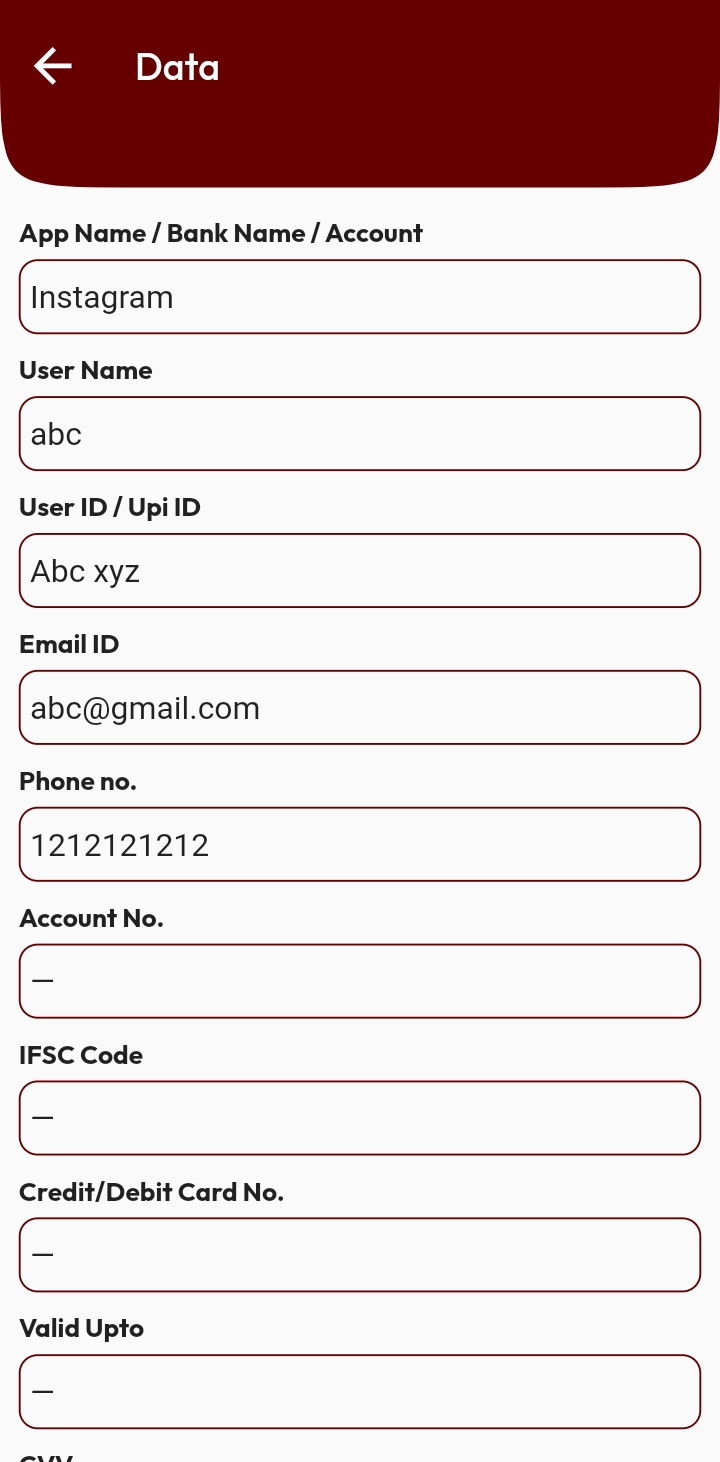Click the 'Account No.' label text
720x1462 pixels.
tap(91, 918)
